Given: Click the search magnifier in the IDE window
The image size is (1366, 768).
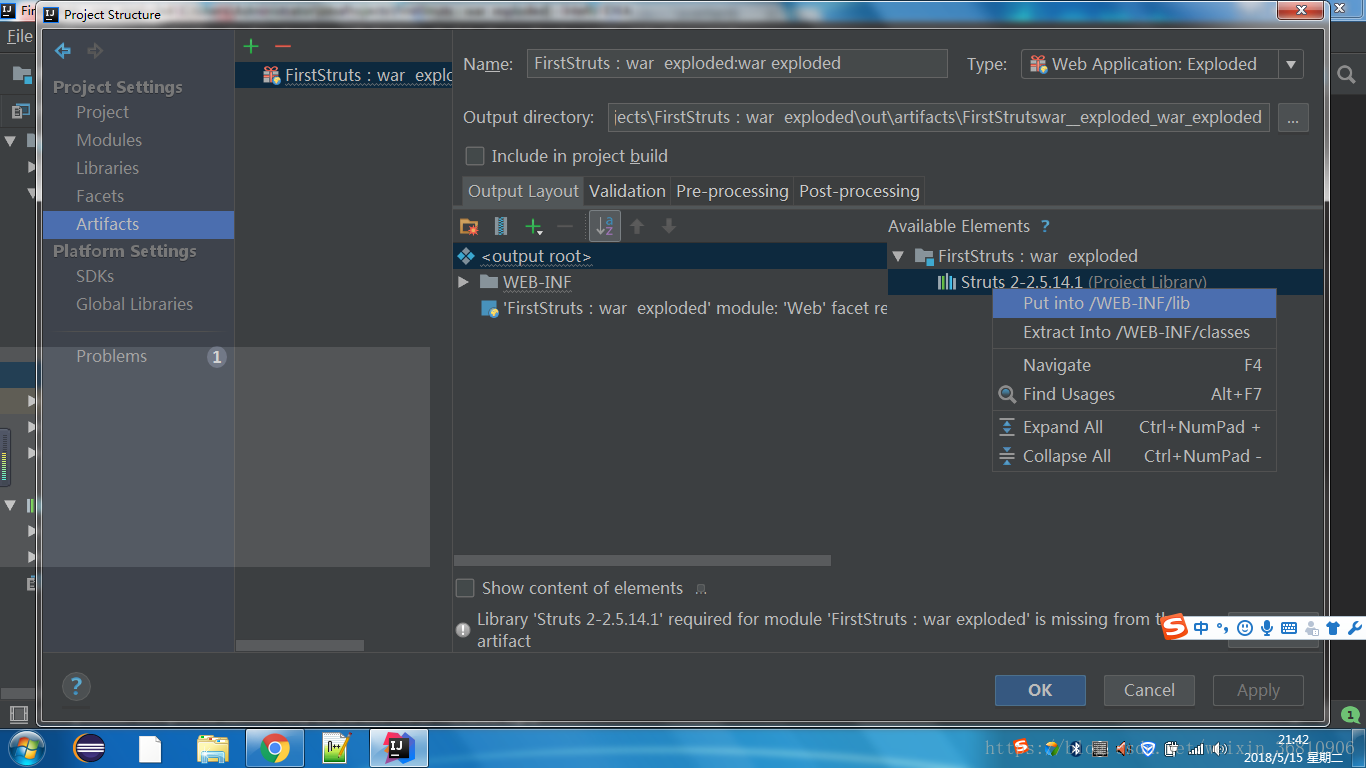Looking at the screenshot, I should [1346, 74].
